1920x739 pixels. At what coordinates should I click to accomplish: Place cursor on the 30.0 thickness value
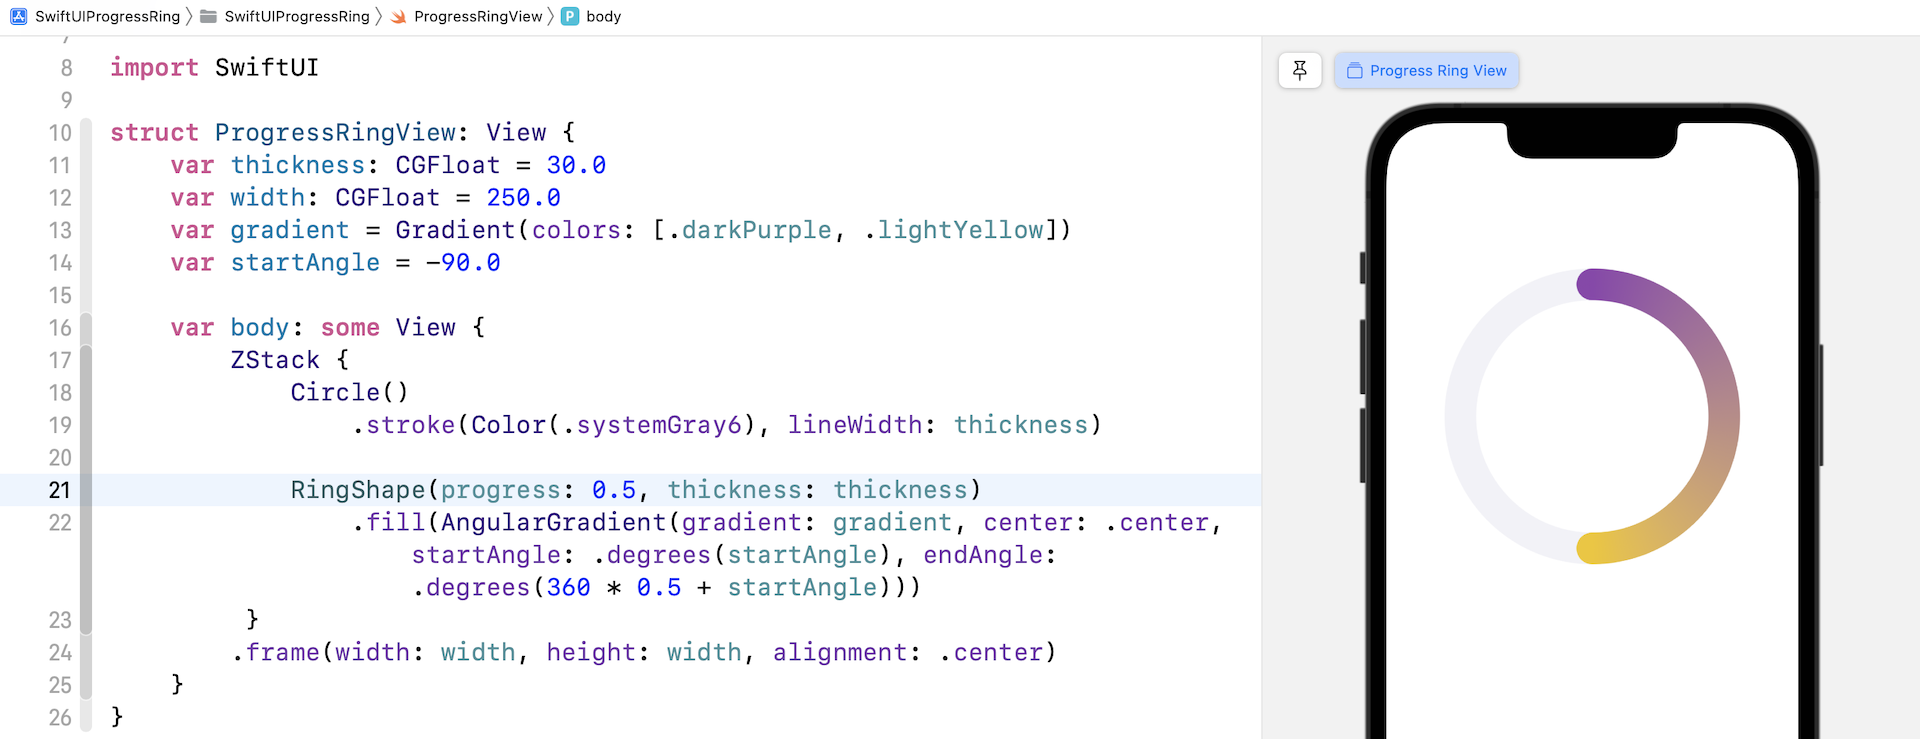coord(576,165)
